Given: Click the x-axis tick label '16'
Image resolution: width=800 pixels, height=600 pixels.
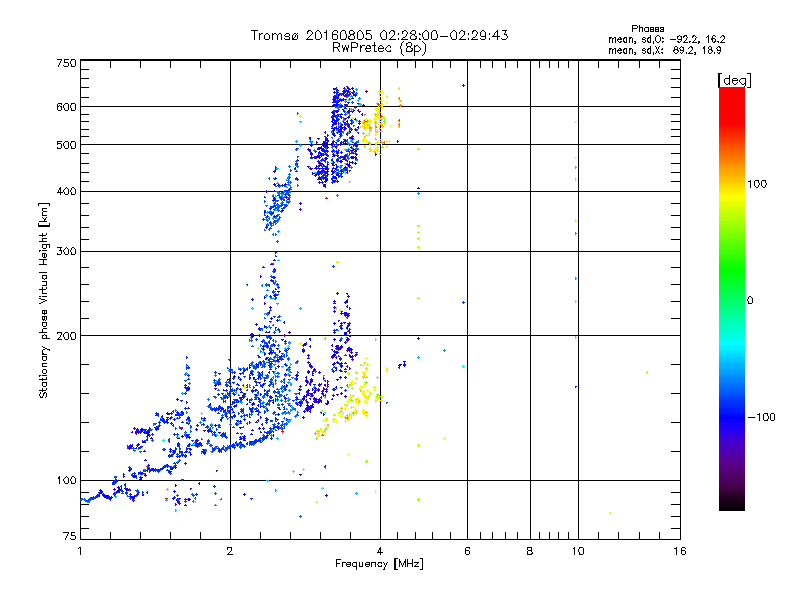Looking at the screenshot, I should click(680, 551).
